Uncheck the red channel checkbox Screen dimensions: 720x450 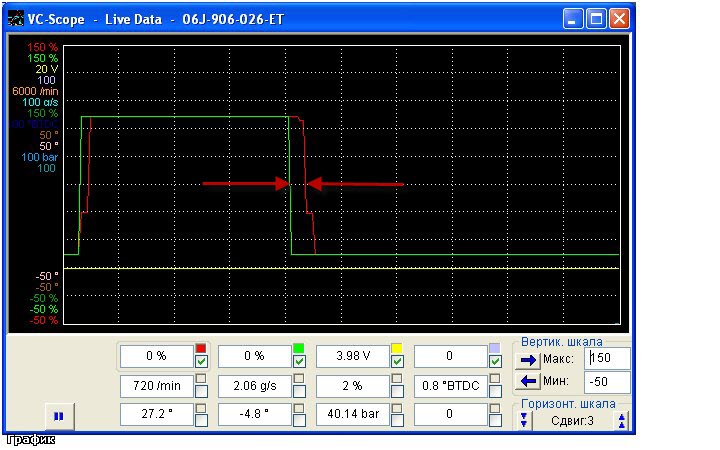tap(201, 361)
